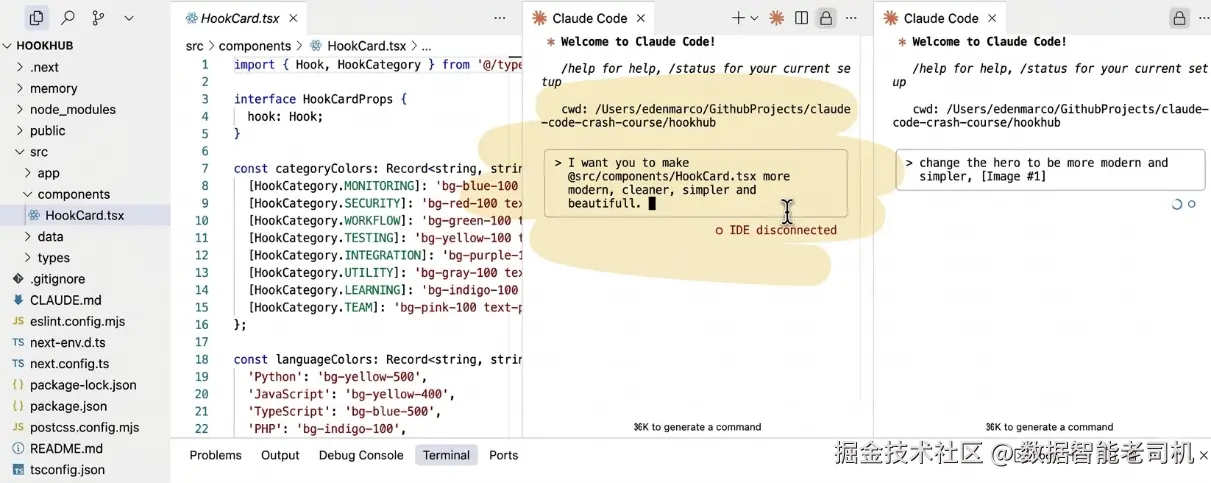This screenshot has width=1211, height=483.
Task: Open next.config.ts file
Action: tap(69, 363)
